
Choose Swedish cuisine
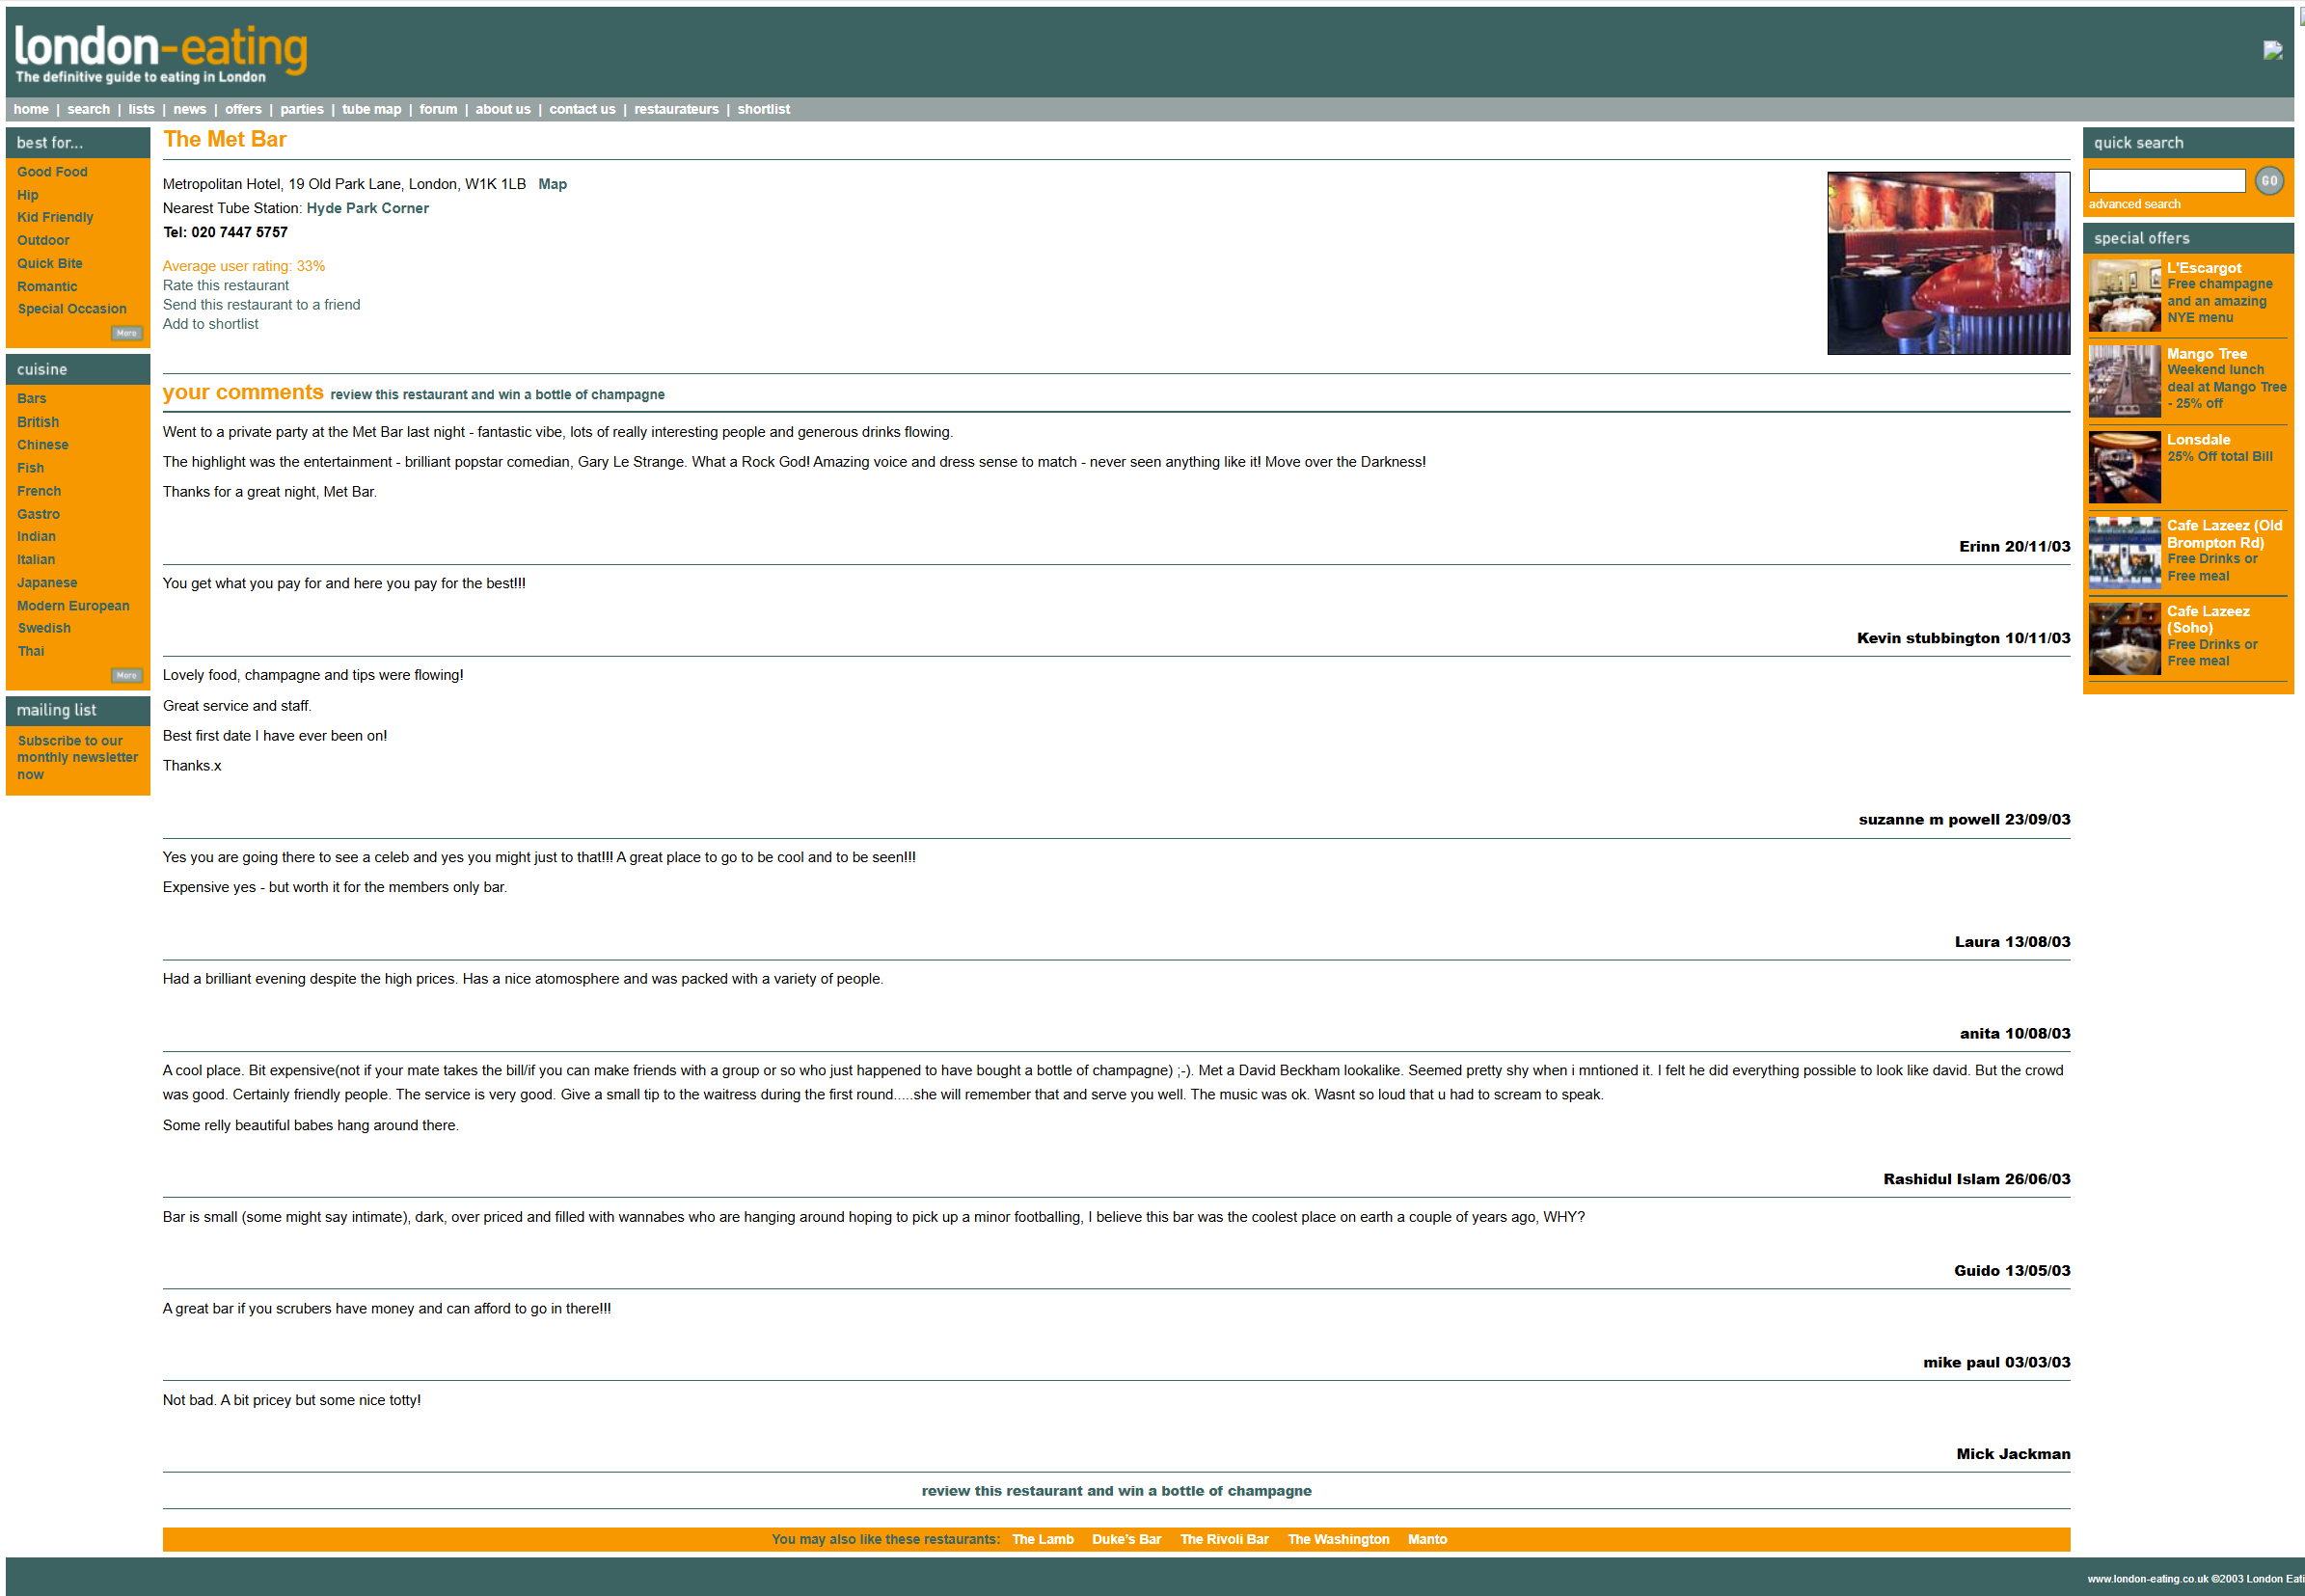[44, 628]
